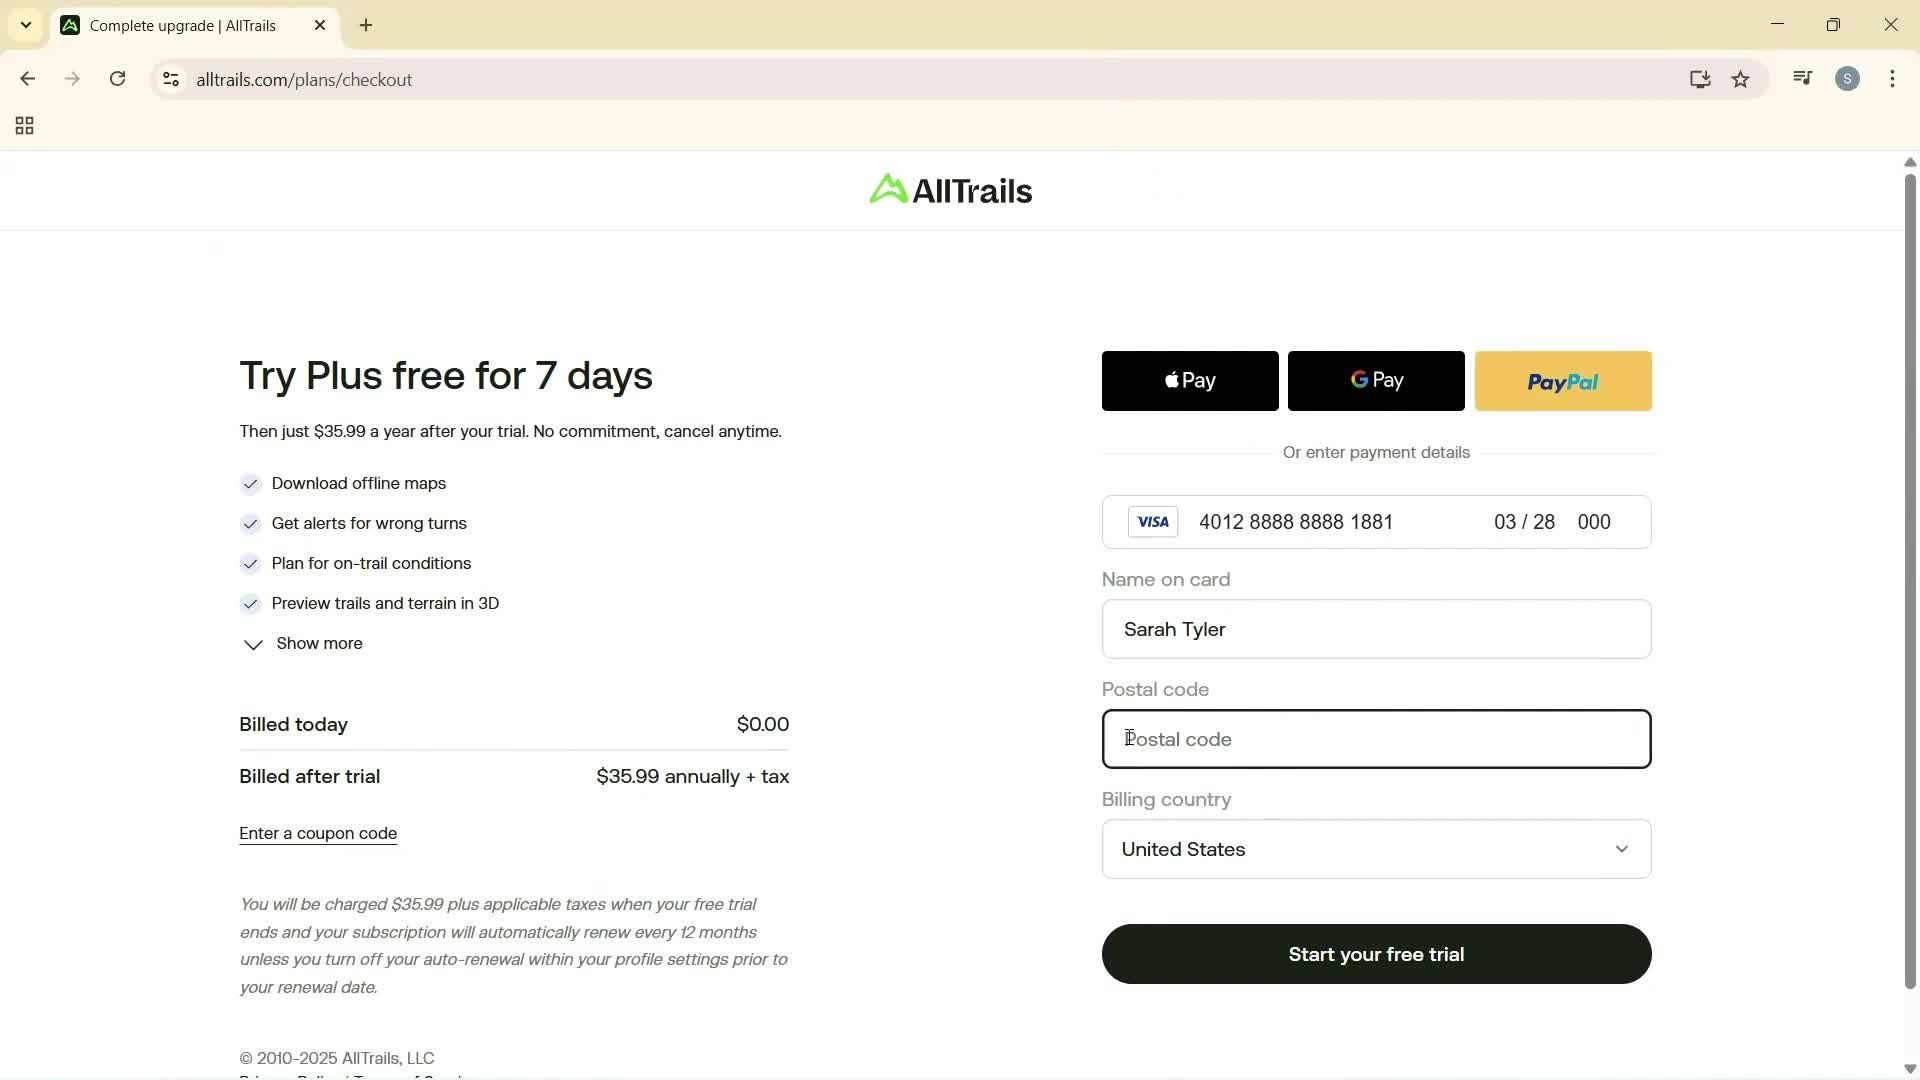
Task: Click the Visa card icon
Action: click(x=1152, y=521)
